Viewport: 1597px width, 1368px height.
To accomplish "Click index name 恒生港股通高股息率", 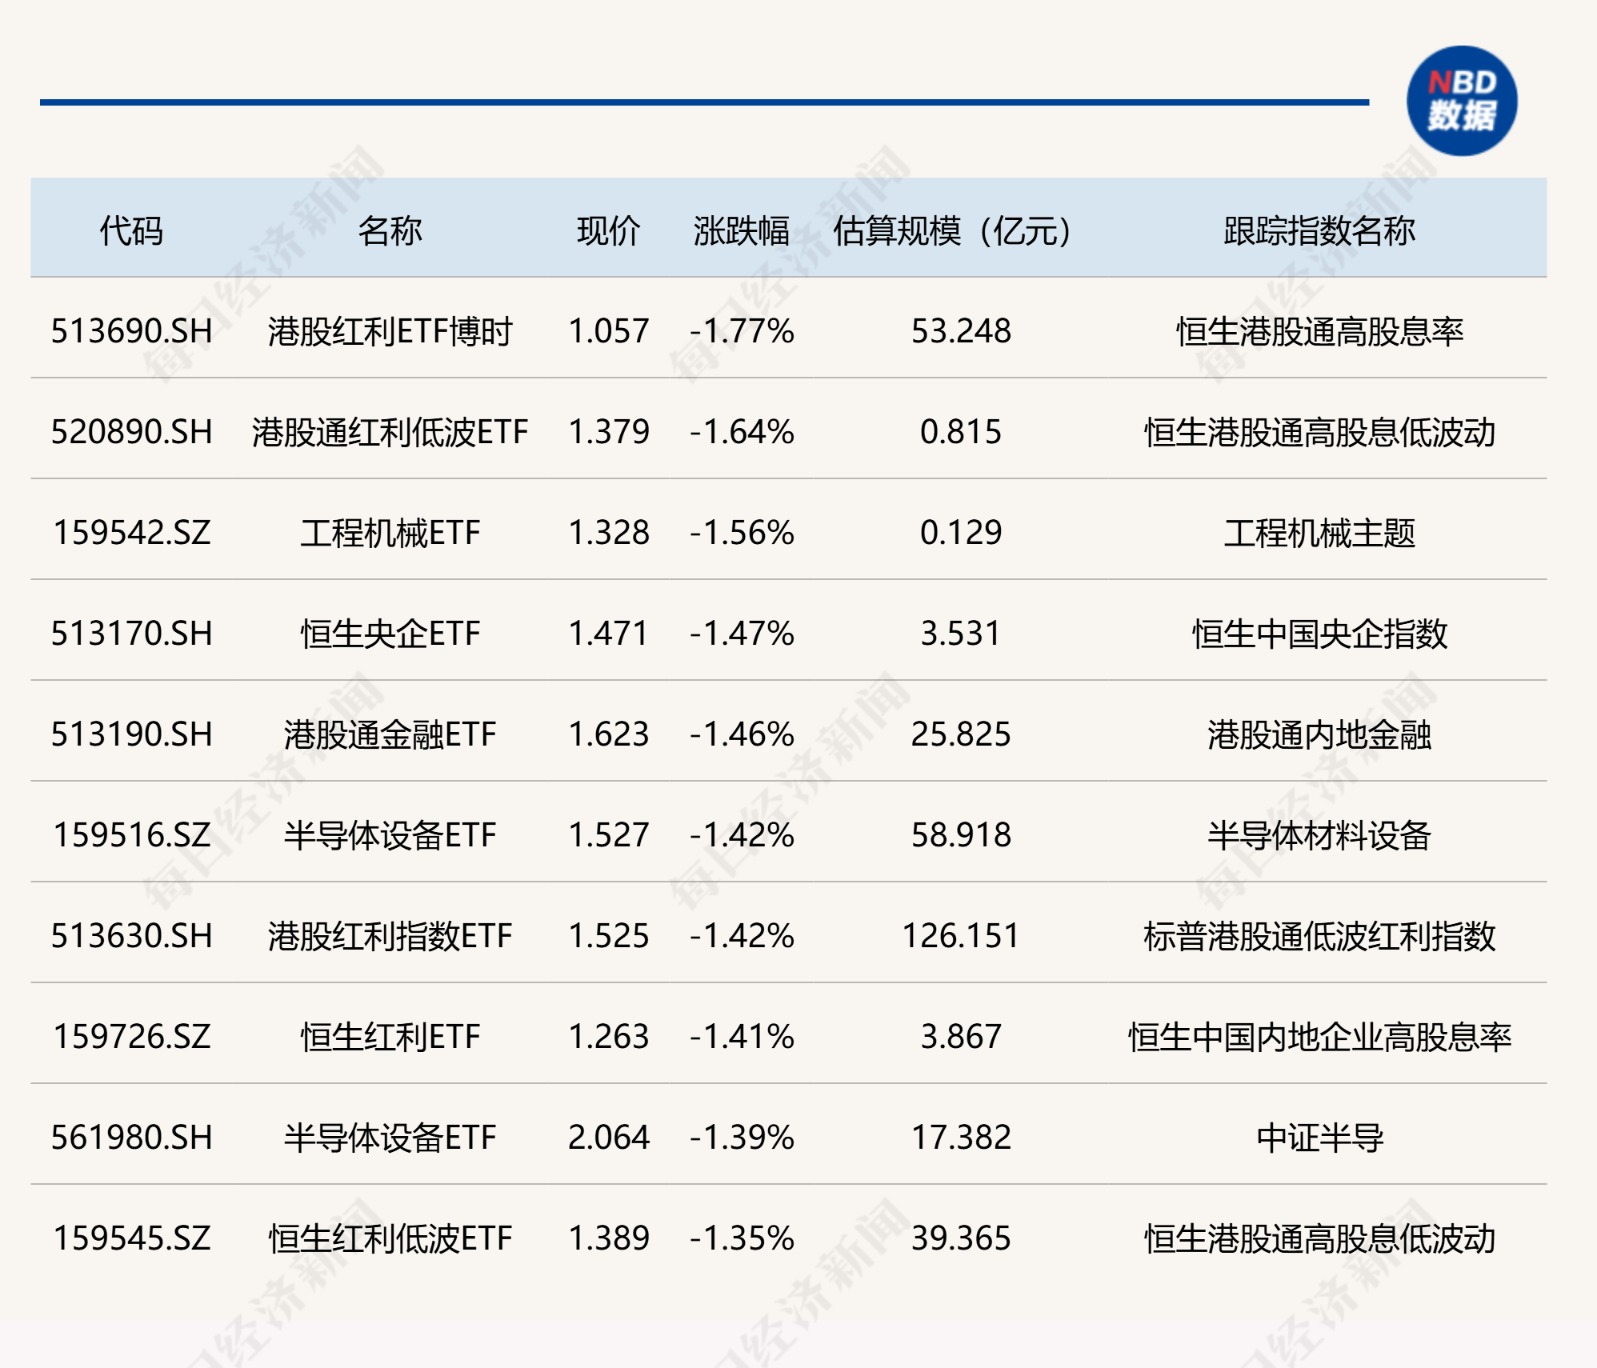I will tap(1319, 331).
